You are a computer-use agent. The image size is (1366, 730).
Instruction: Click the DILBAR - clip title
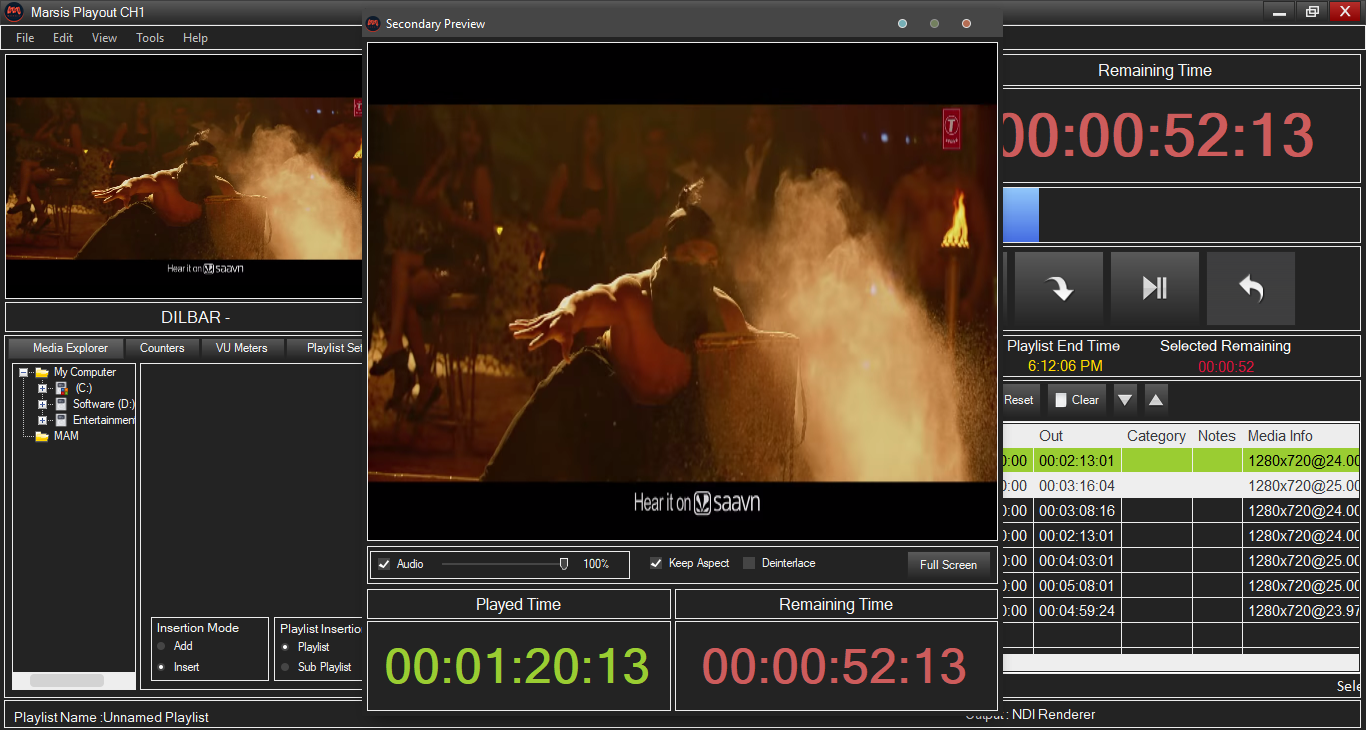coord(196,318)
